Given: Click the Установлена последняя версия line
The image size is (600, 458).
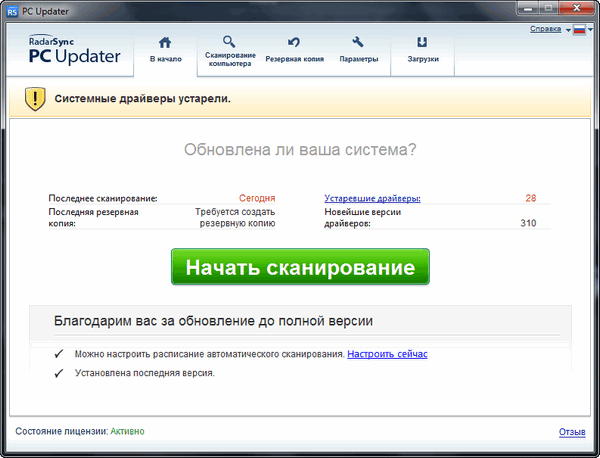Looking at the screenshot, I should tap(145, 373).
